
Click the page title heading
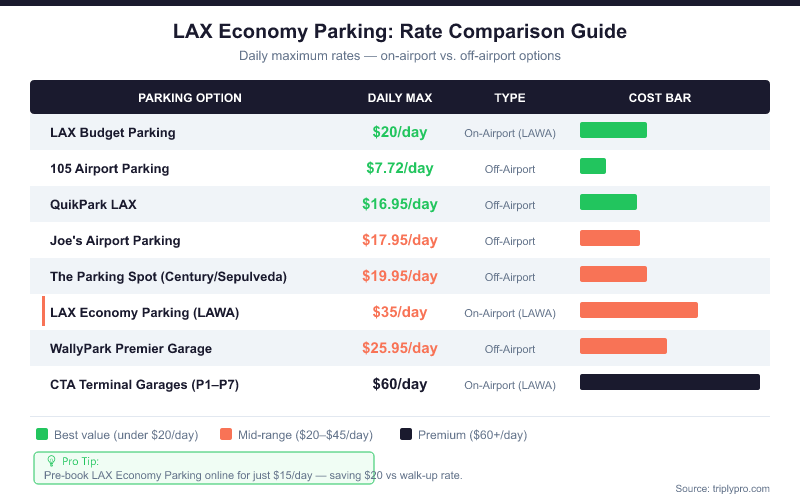(x=400, y=31)
